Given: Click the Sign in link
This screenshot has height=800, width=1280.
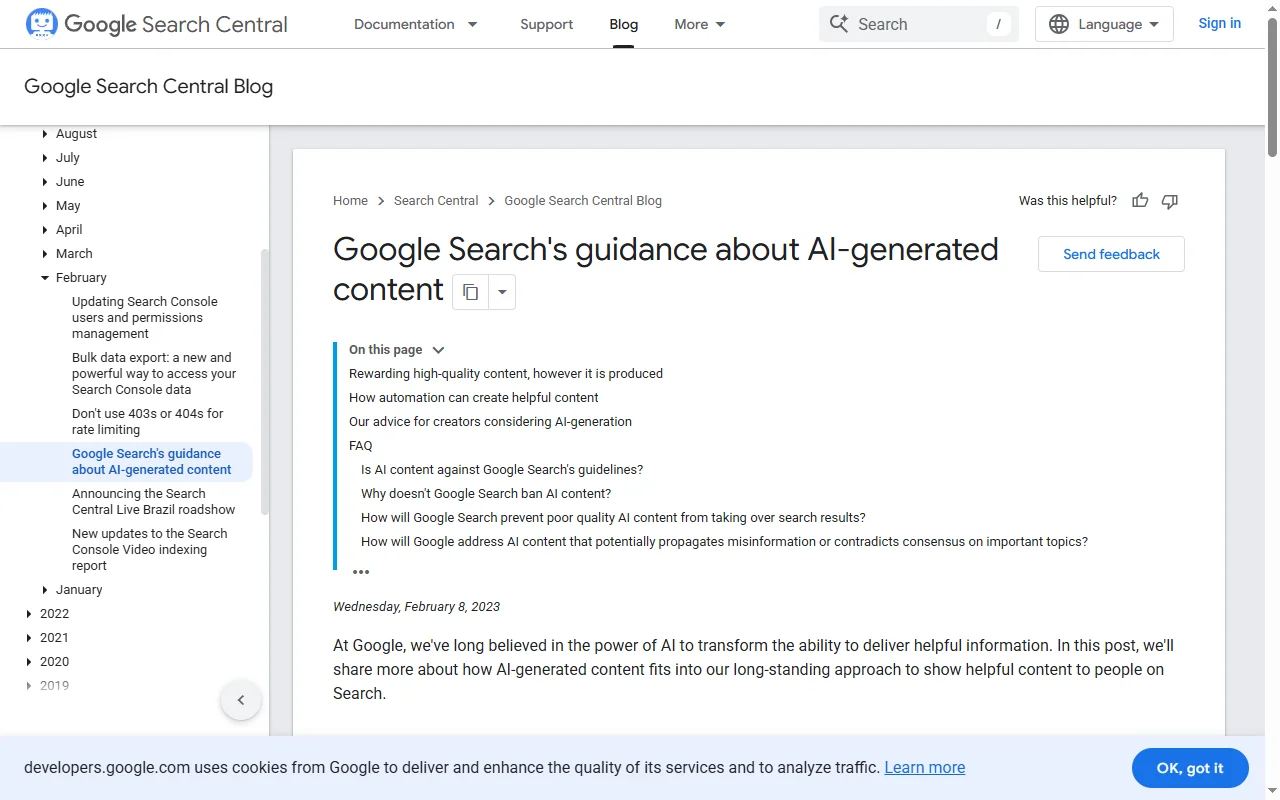Looking at the screenshot, I should click(x=1219, y=23).
